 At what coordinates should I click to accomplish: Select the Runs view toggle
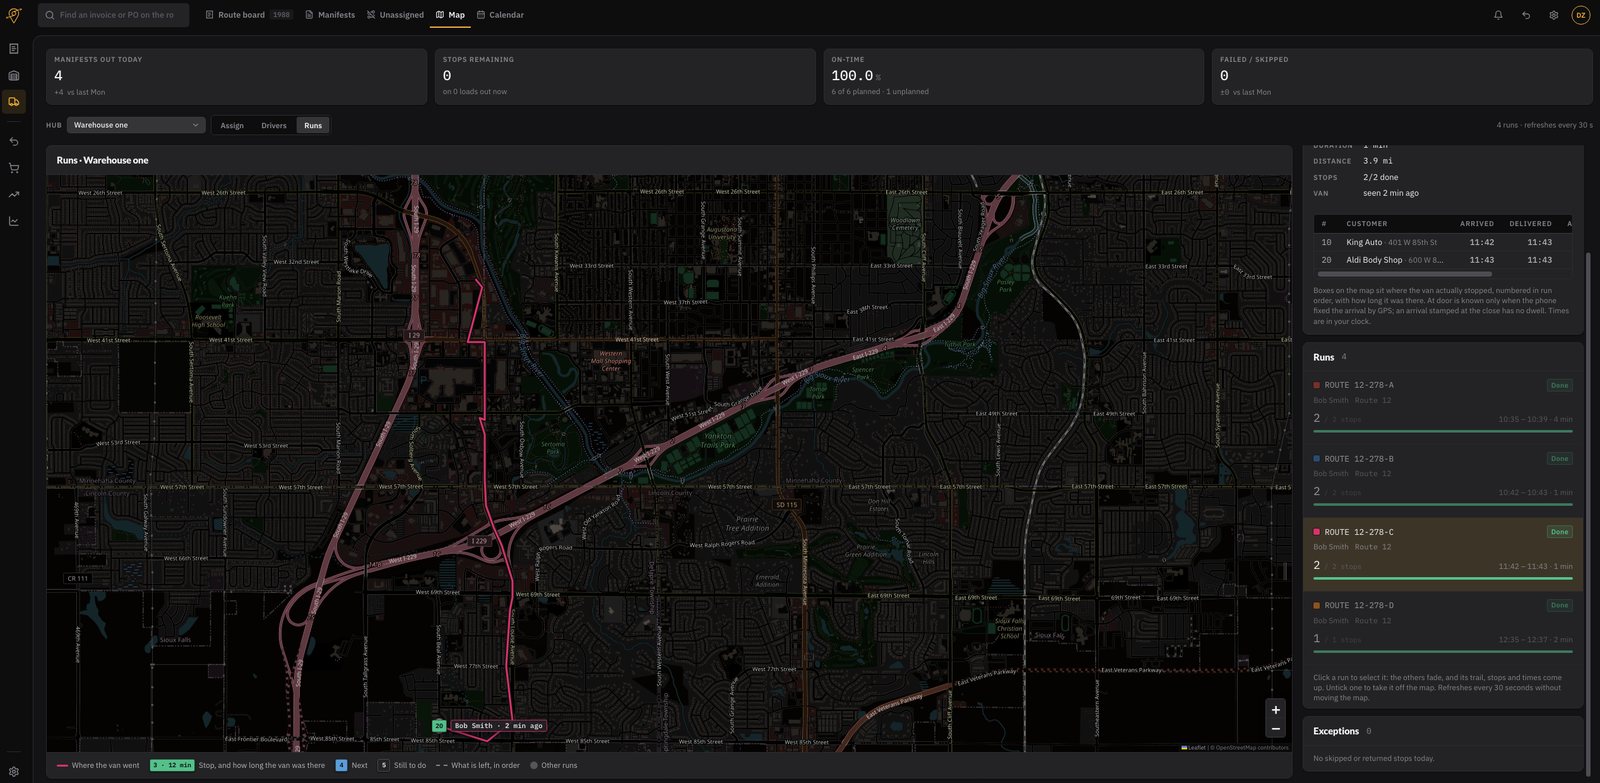click(x=313, y=125)
